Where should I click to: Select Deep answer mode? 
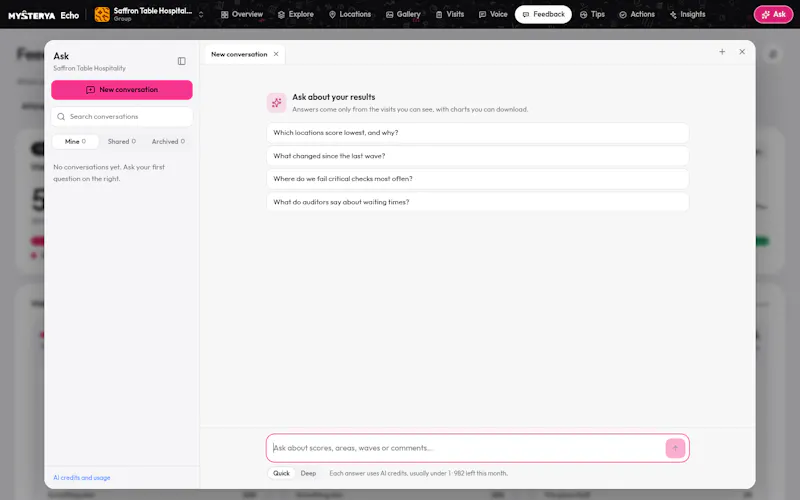point(308,473)
